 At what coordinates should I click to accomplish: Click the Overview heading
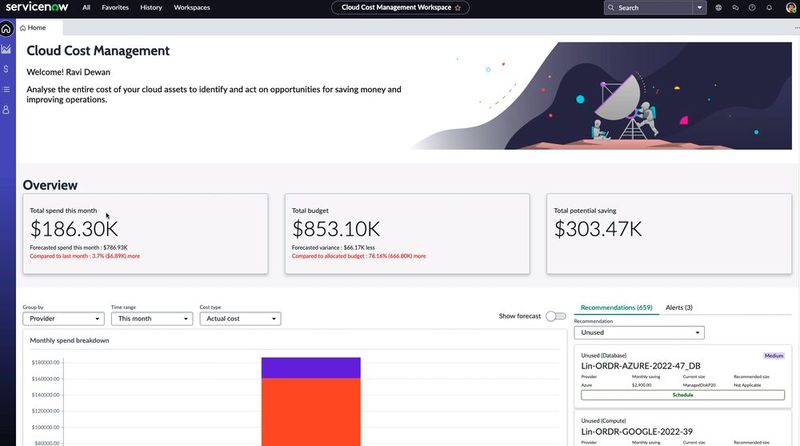pos(50,185)
